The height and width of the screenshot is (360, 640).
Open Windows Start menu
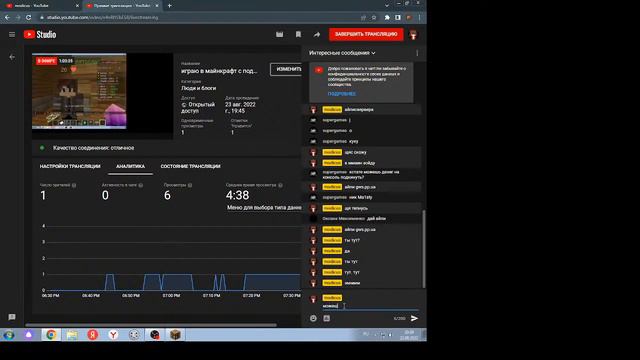[9, 335]
